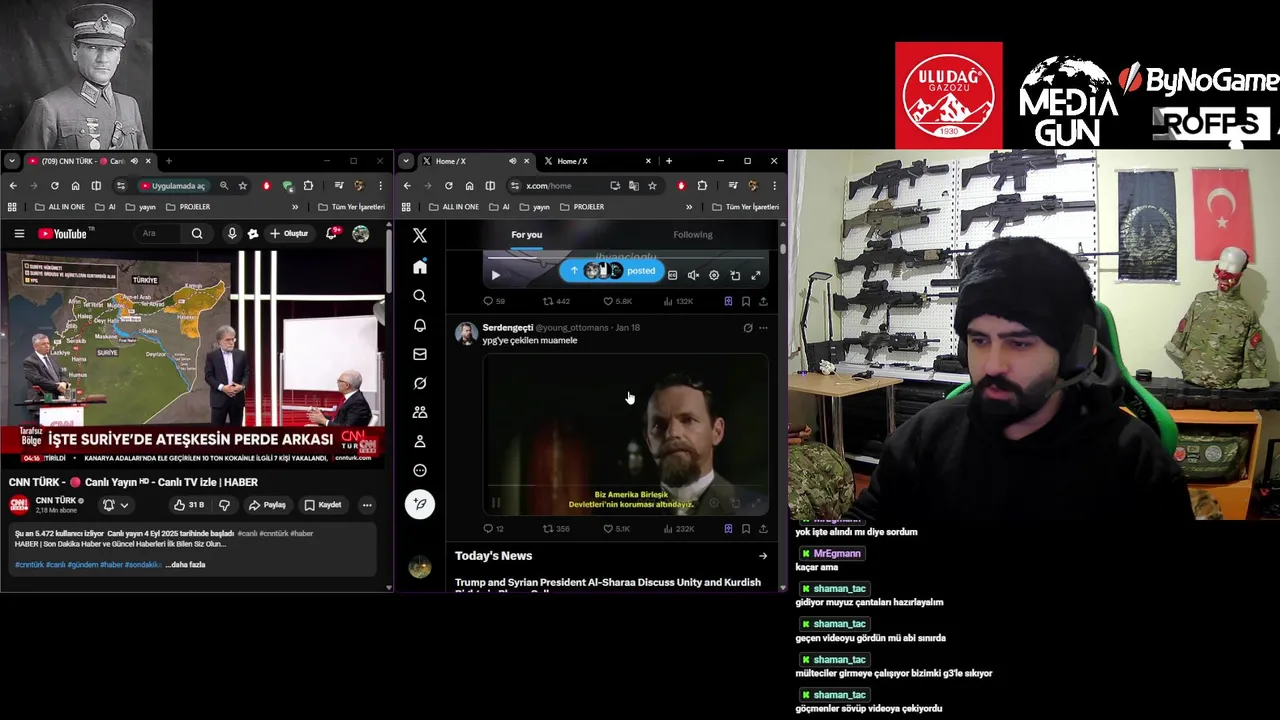Save video with Kaydet button

pyautogui.click(x=323, y=505)
